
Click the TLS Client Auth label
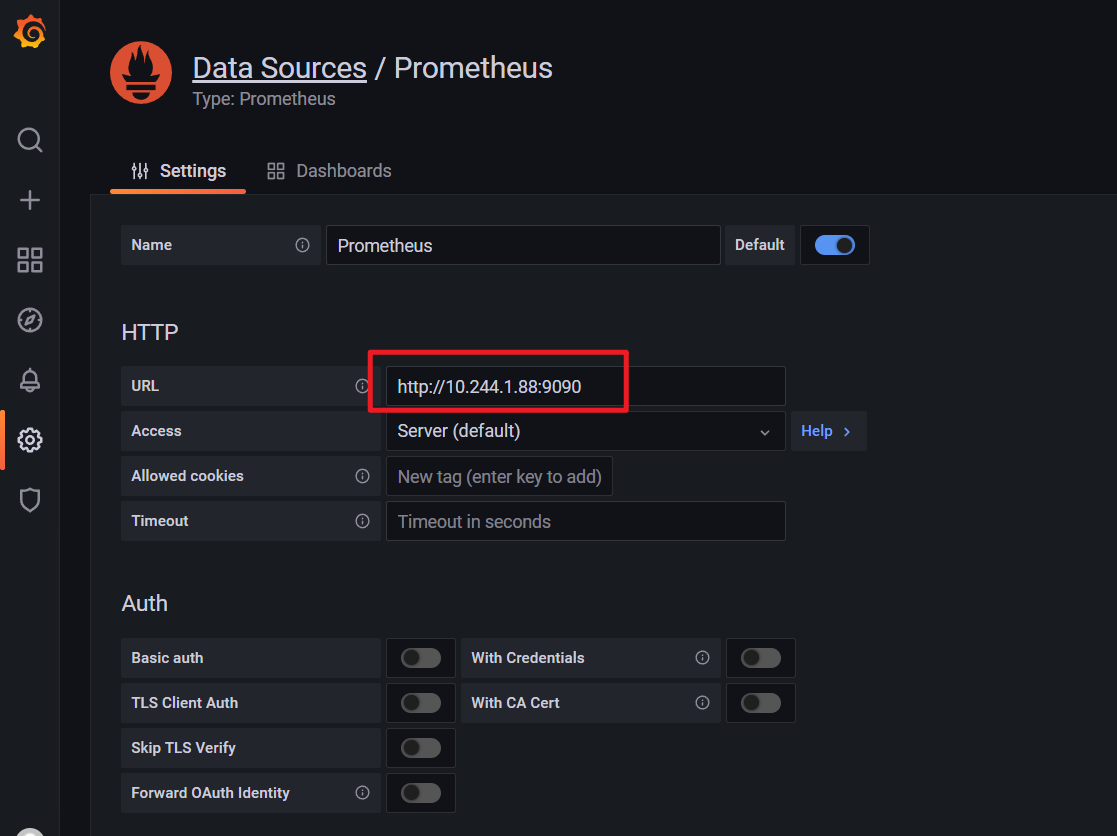click(185, 703)
